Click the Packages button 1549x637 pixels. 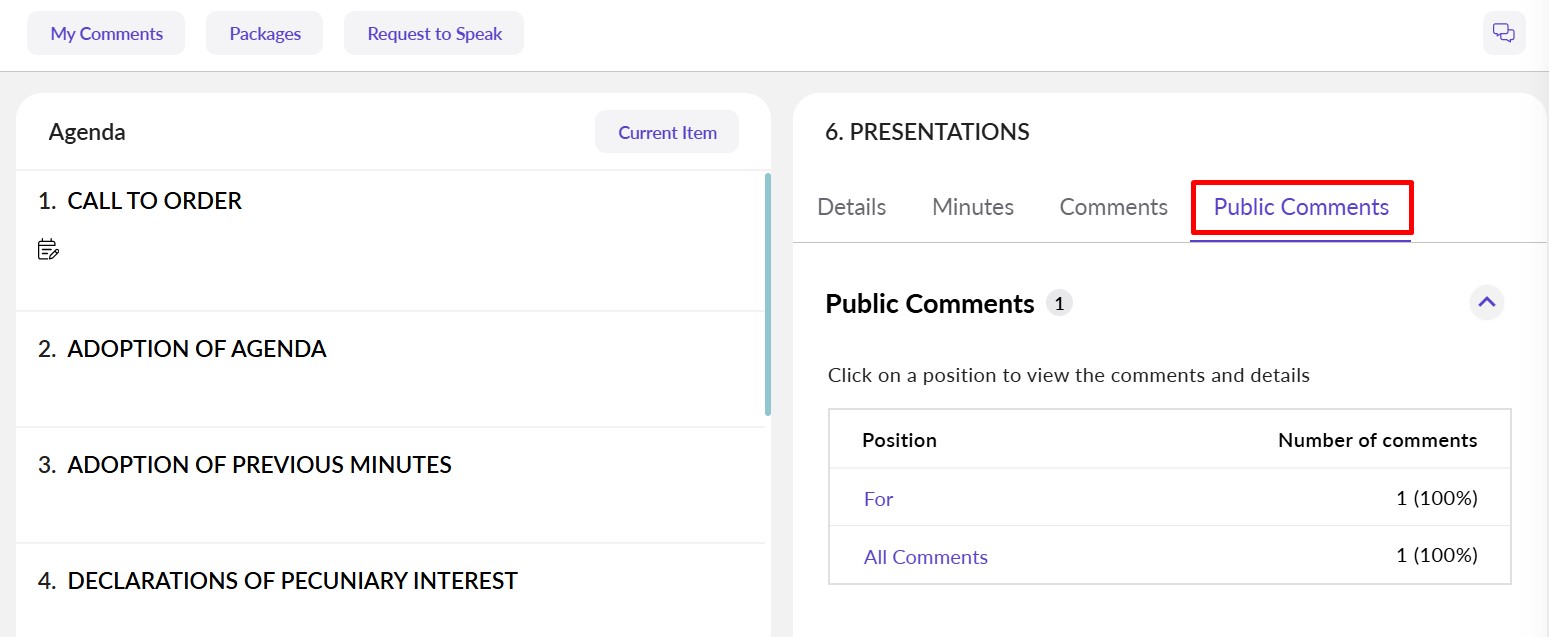[x=265, y=34]
